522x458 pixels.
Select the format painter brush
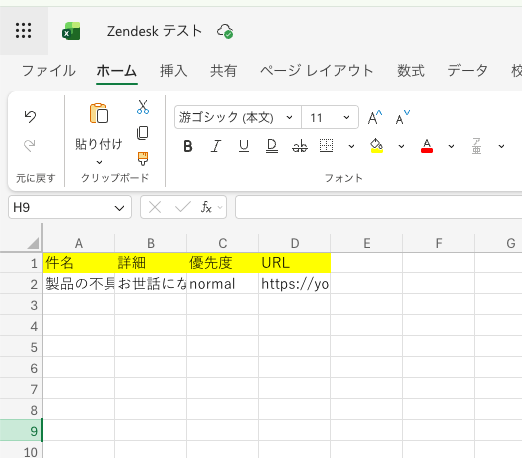coord(143,159)
